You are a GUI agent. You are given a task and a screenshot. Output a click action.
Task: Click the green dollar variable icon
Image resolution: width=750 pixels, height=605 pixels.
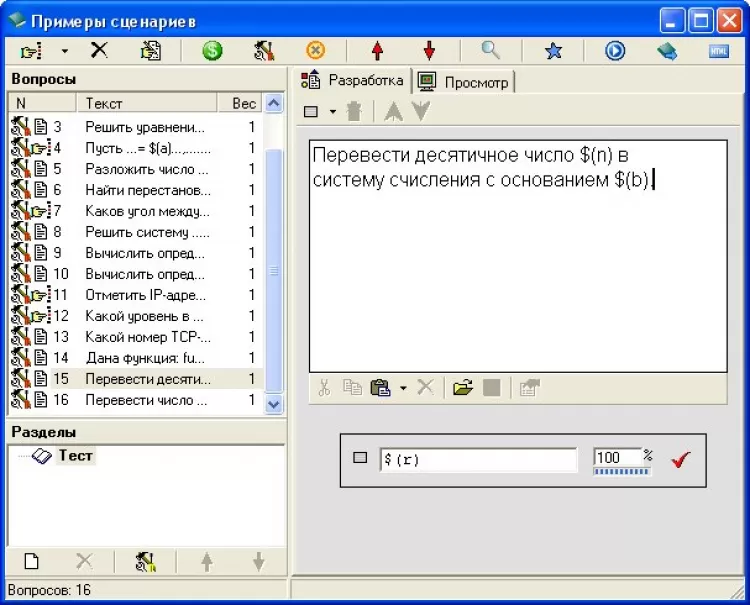212,51
